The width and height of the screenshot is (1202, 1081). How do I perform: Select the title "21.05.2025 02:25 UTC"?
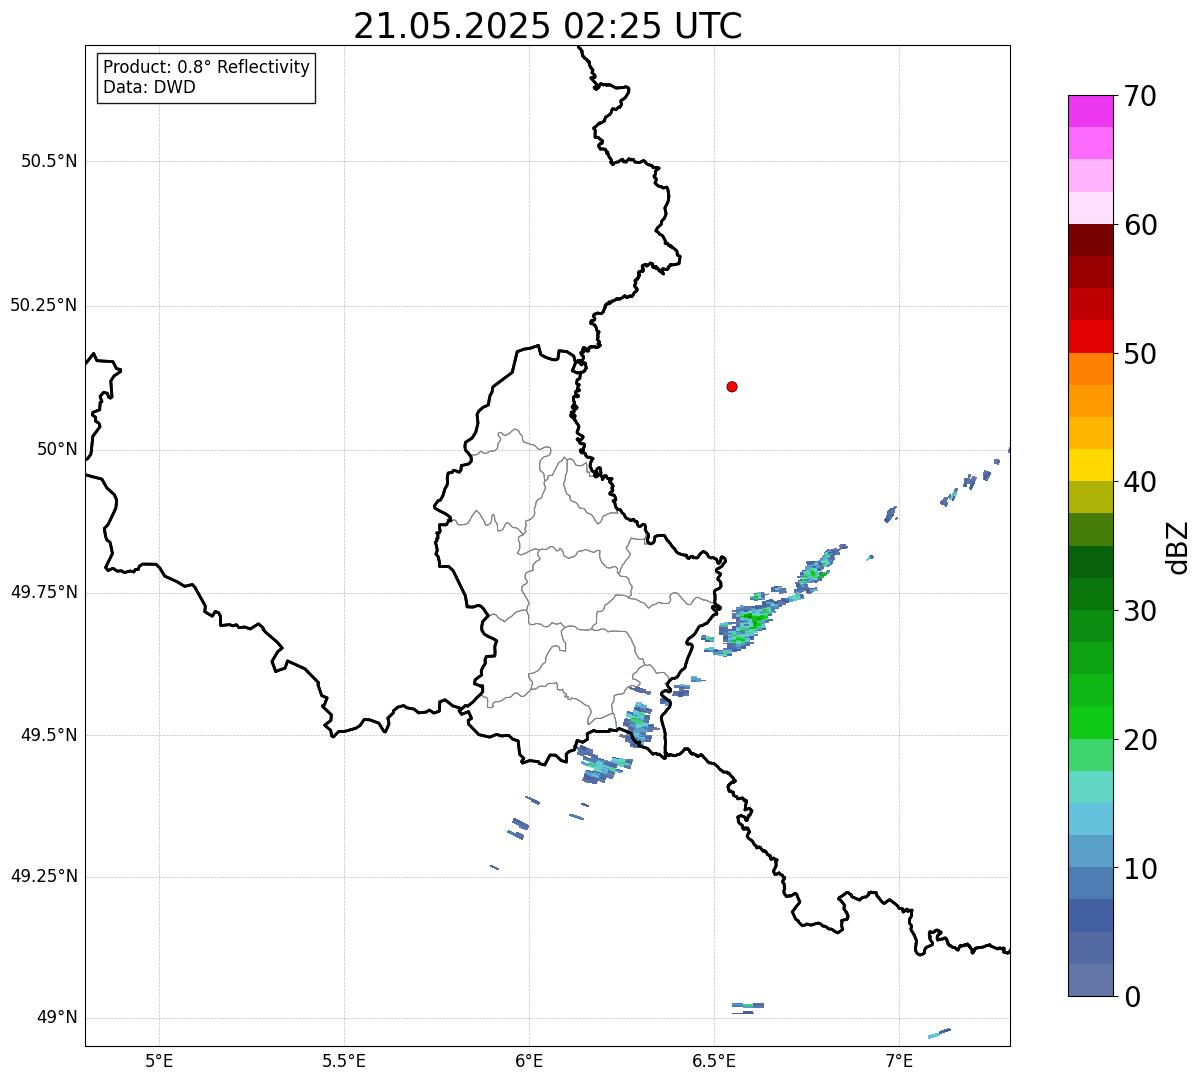pos(548,26)
